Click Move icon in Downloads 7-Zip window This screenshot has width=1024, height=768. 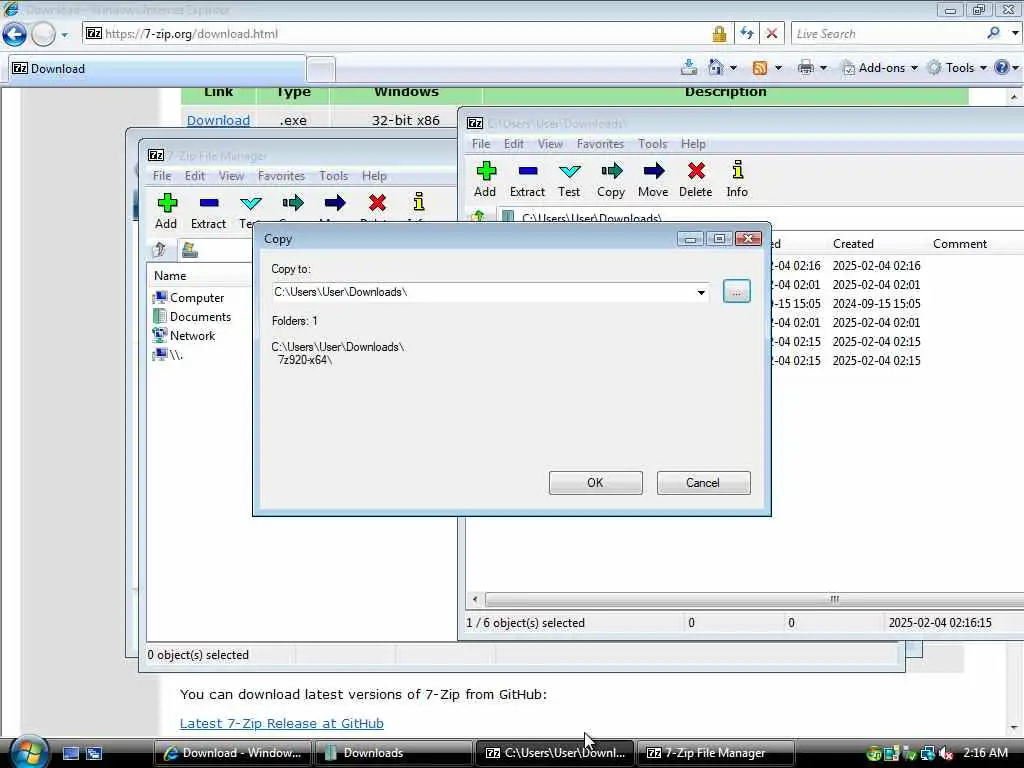(x=654, y=171)
